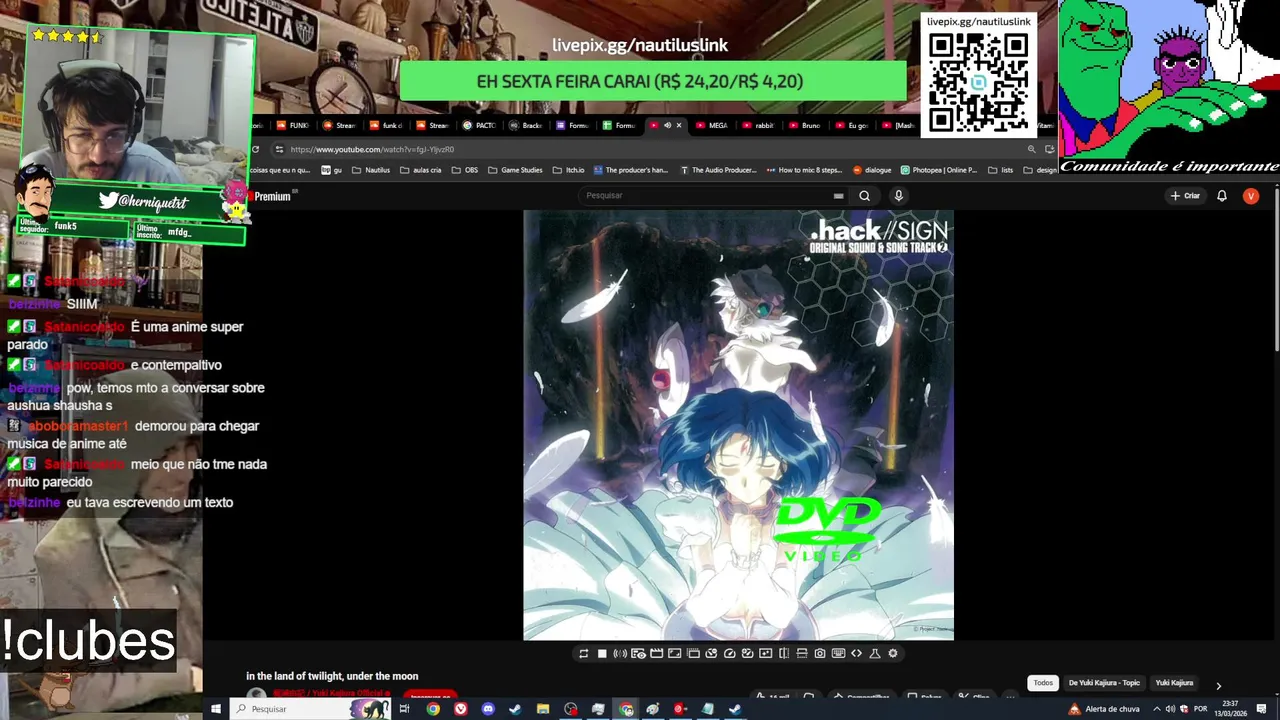Image resolution: width=1280 pixels, height=720 pixels.
Task: Select the Yuki Kajiura filter chip
Action: 1174,683
